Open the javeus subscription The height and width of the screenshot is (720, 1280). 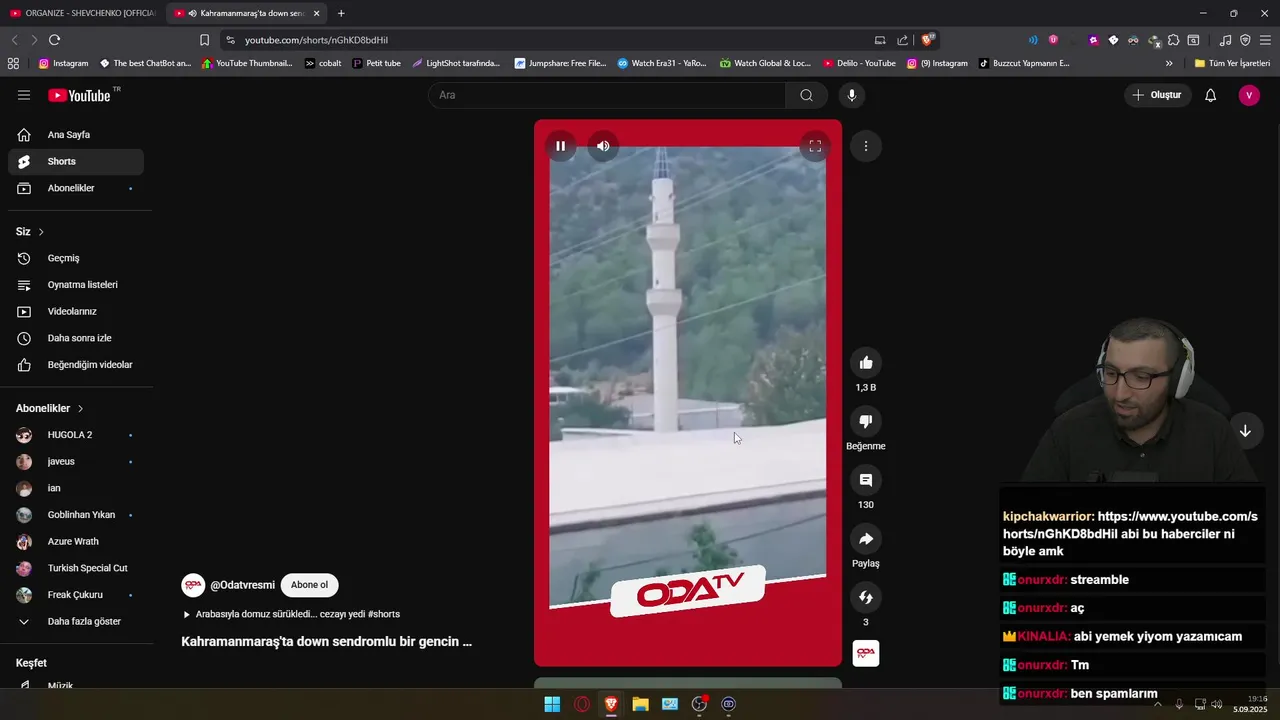[76, 461]
